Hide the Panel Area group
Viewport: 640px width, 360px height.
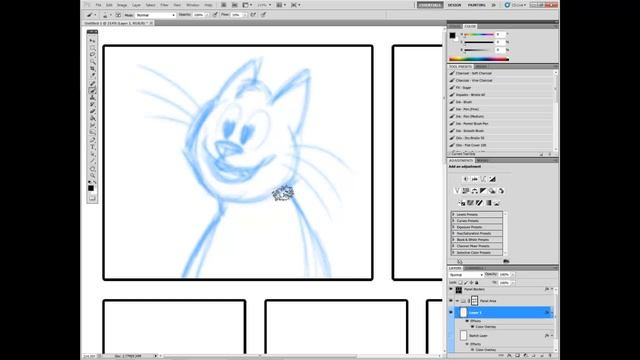point(451,301)
